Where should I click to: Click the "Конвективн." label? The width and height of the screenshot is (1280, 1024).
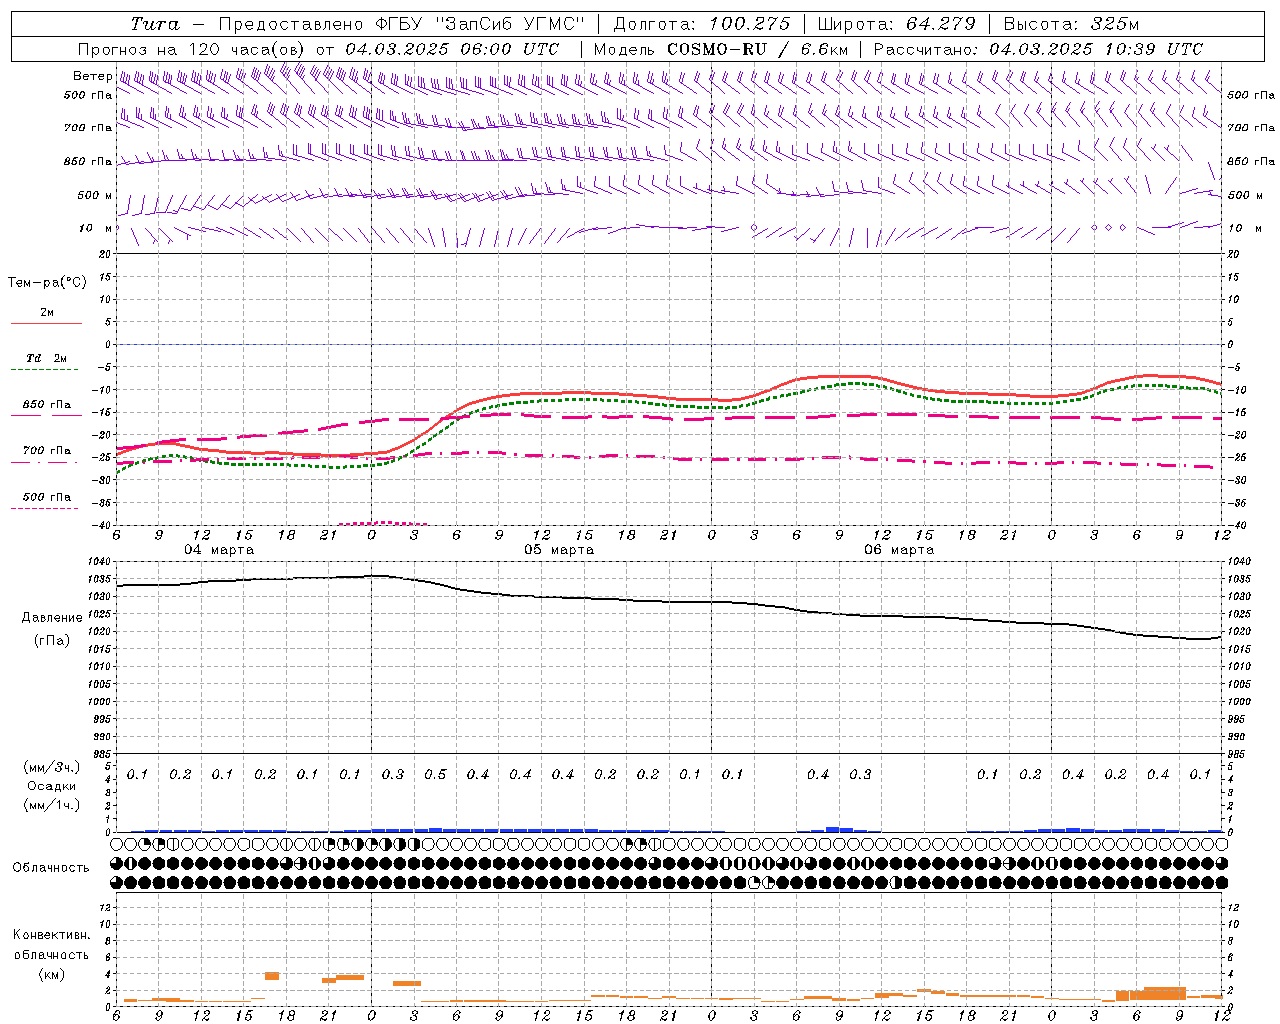tap(51, 935)
